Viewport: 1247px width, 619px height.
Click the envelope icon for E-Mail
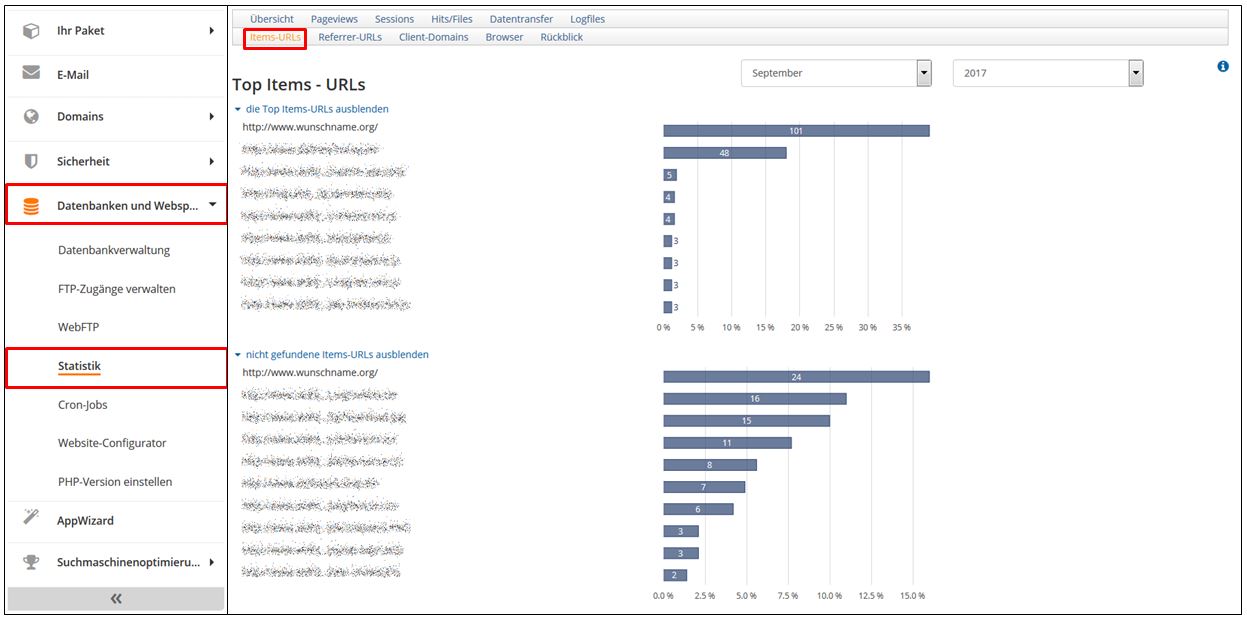click(31, 74)
